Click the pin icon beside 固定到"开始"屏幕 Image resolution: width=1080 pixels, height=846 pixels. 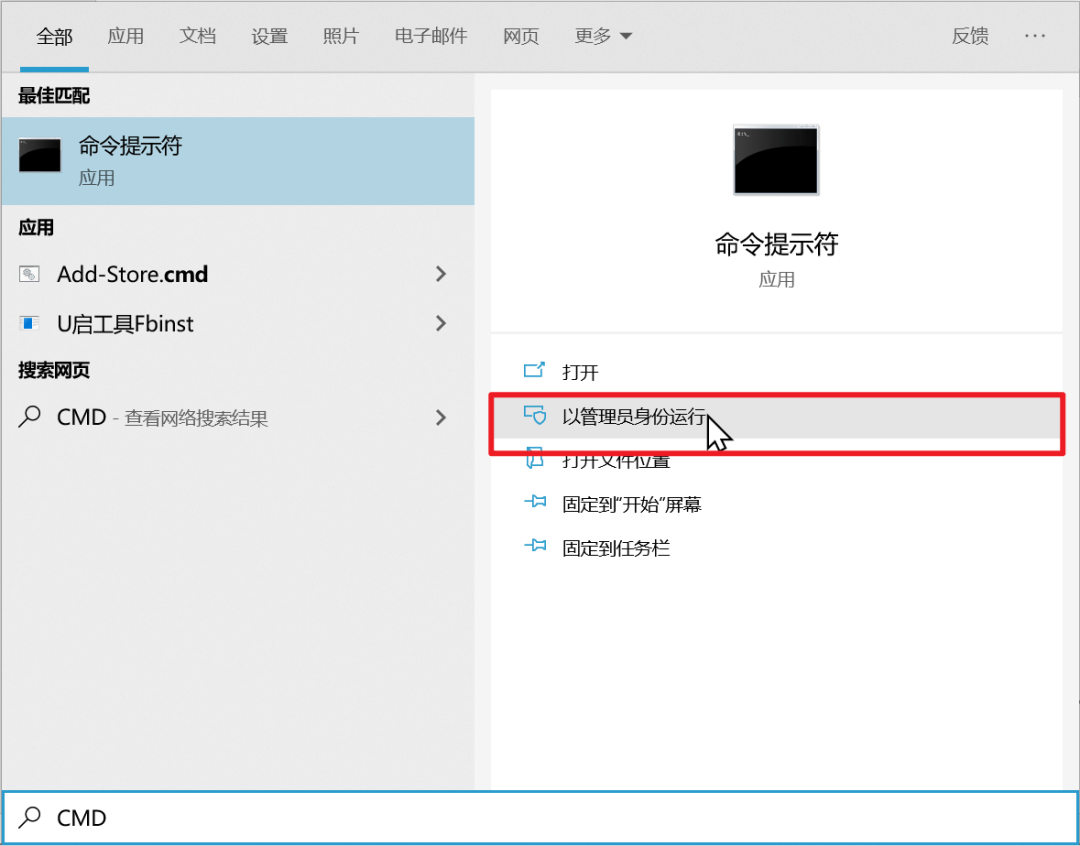[533, 503]
